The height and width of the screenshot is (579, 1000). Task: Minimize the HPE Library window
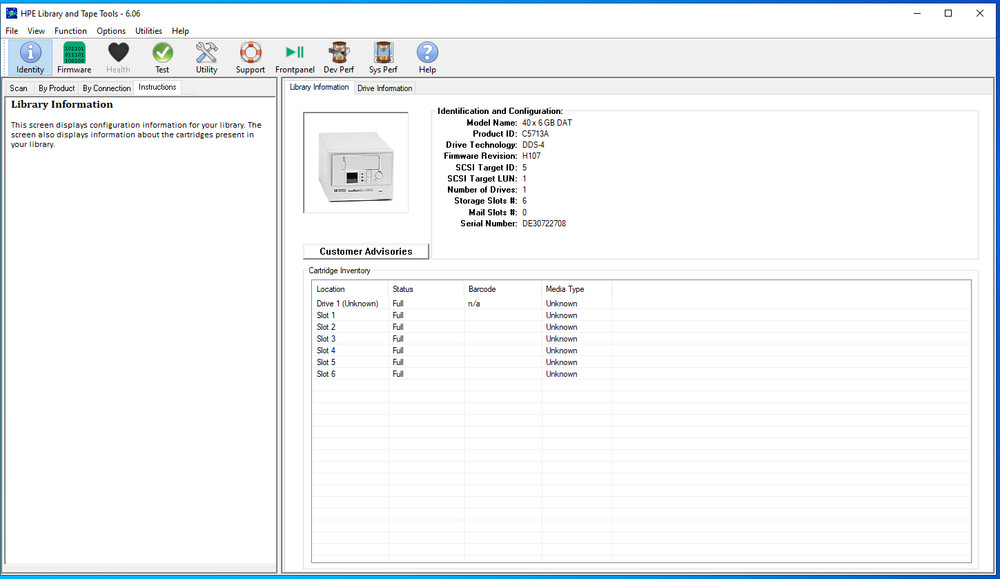(917, 13)
